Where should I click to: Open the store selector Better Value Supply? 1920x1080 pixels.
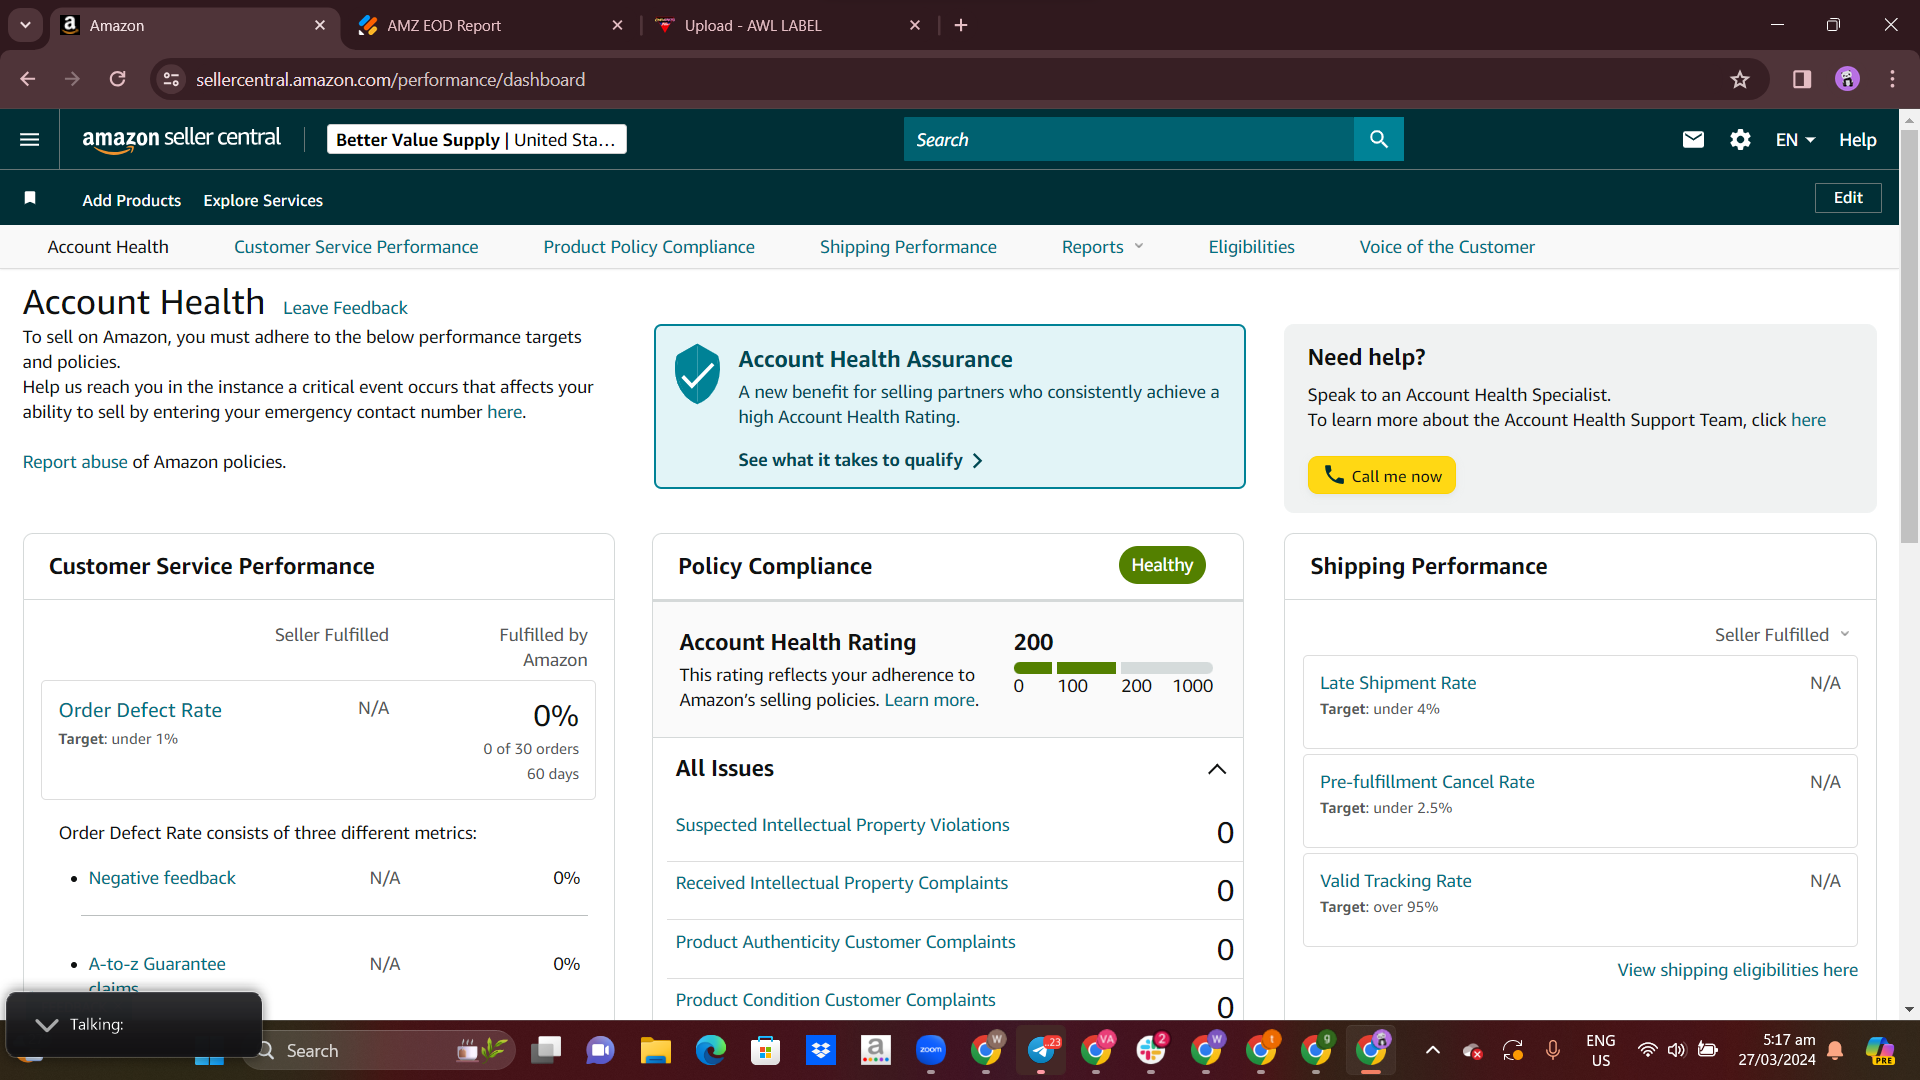click(477, 140)
